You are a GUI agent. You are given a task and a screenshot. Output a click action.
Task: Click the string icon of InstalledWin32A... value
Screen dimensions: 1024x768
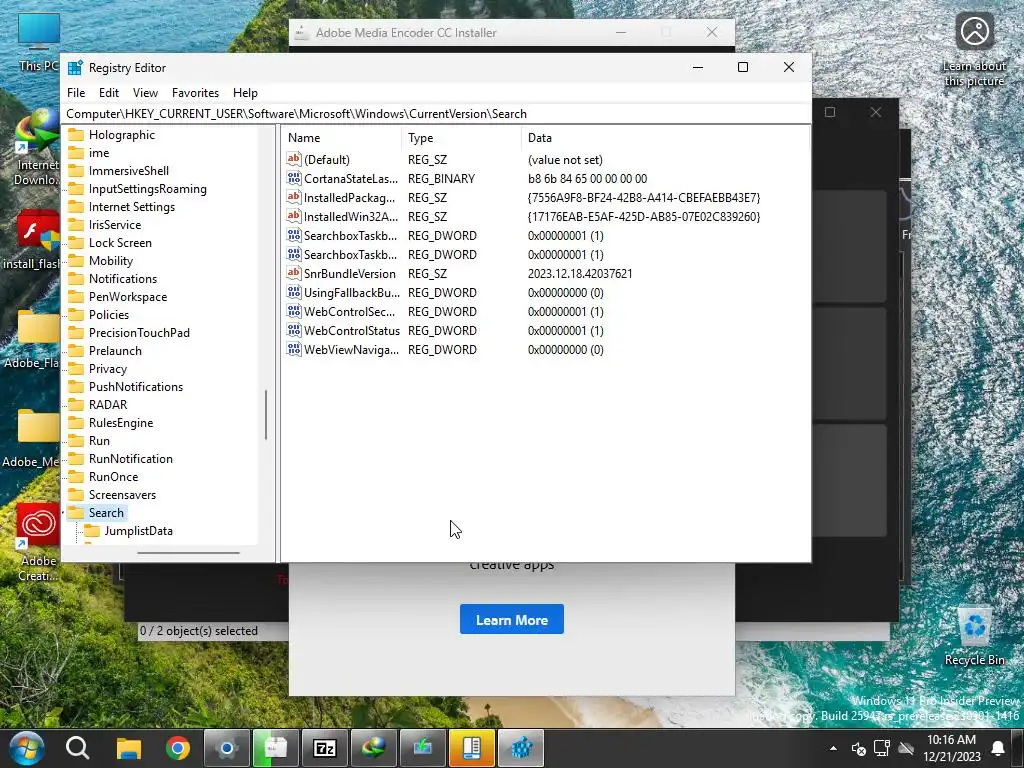[x=294, y=216]
